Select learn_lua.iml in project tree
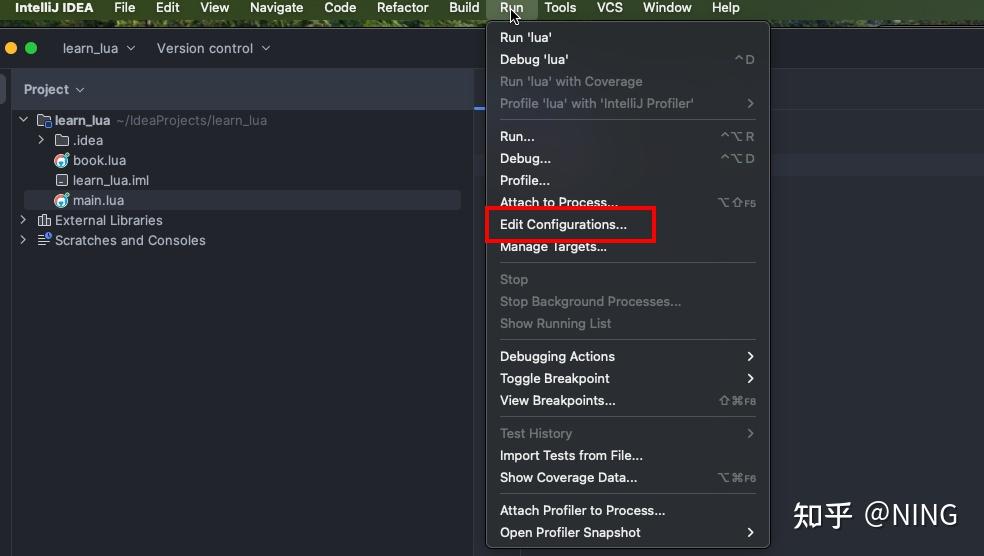 [242, 181]
